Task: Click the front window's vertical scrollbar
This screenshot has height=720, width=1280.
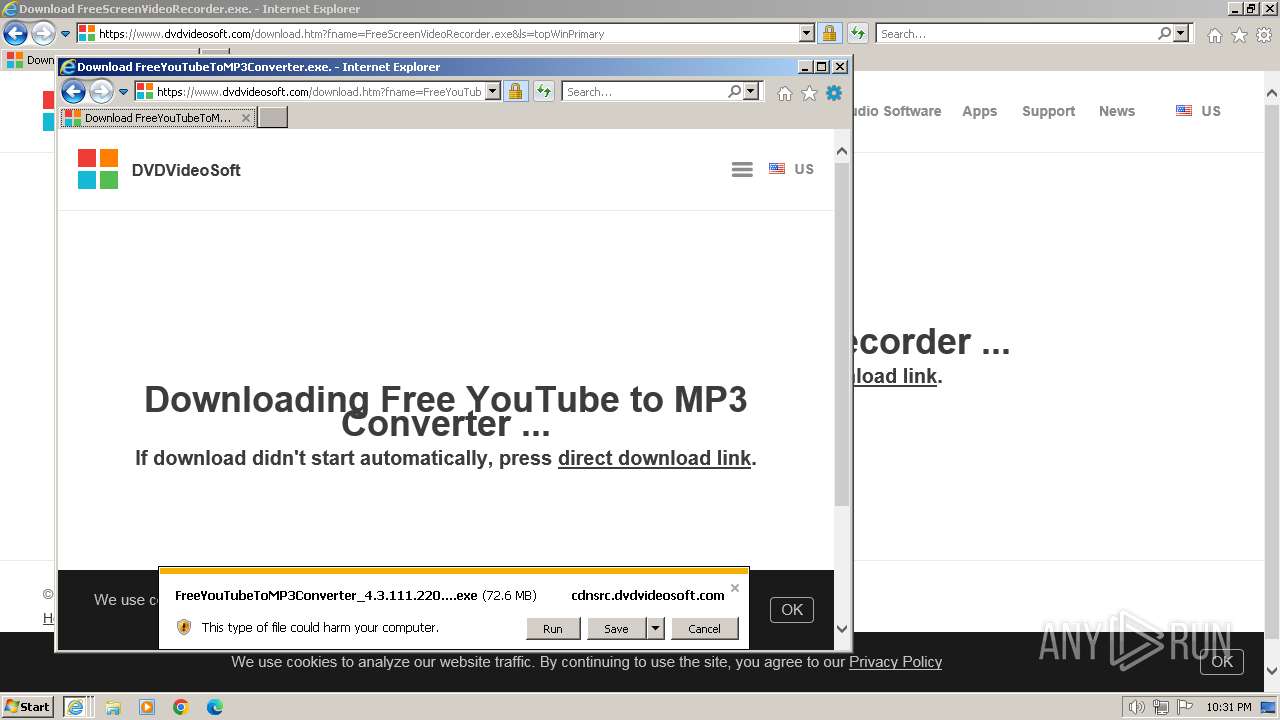Action: 842,334
